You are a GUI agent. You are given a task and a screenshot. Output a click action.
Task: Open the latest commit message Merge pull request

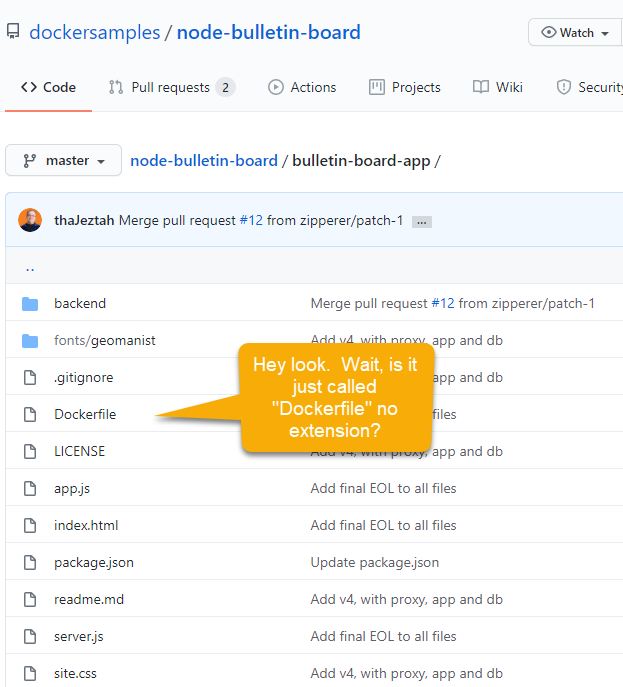coord(177,220)
